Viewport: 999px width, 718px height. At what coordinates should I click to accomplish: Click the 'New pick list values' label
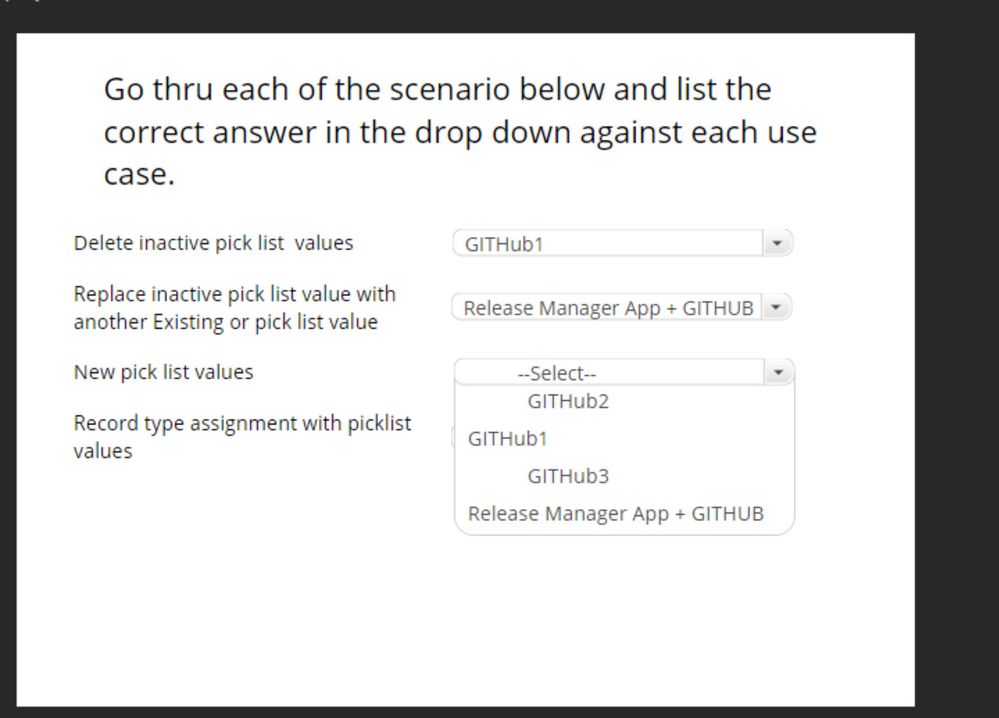click(163, 372)
